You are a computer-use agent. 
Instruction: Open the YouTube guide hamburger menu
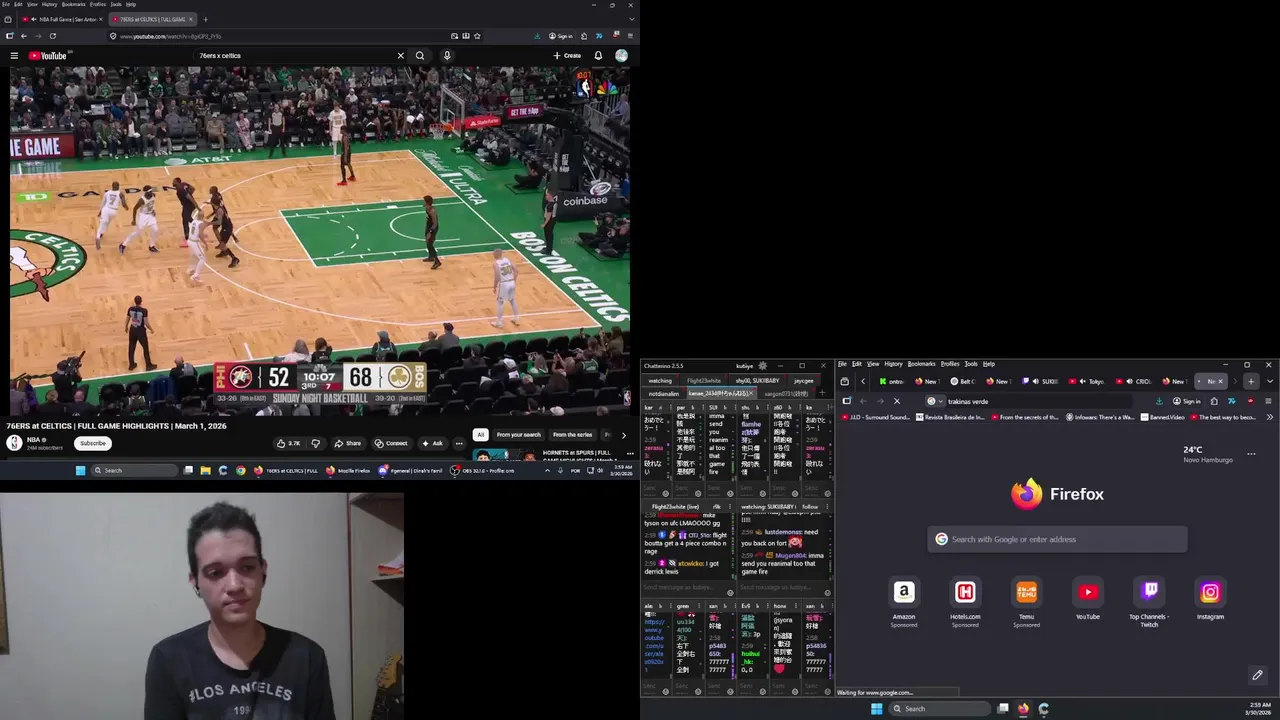click(x=14, y=56)
